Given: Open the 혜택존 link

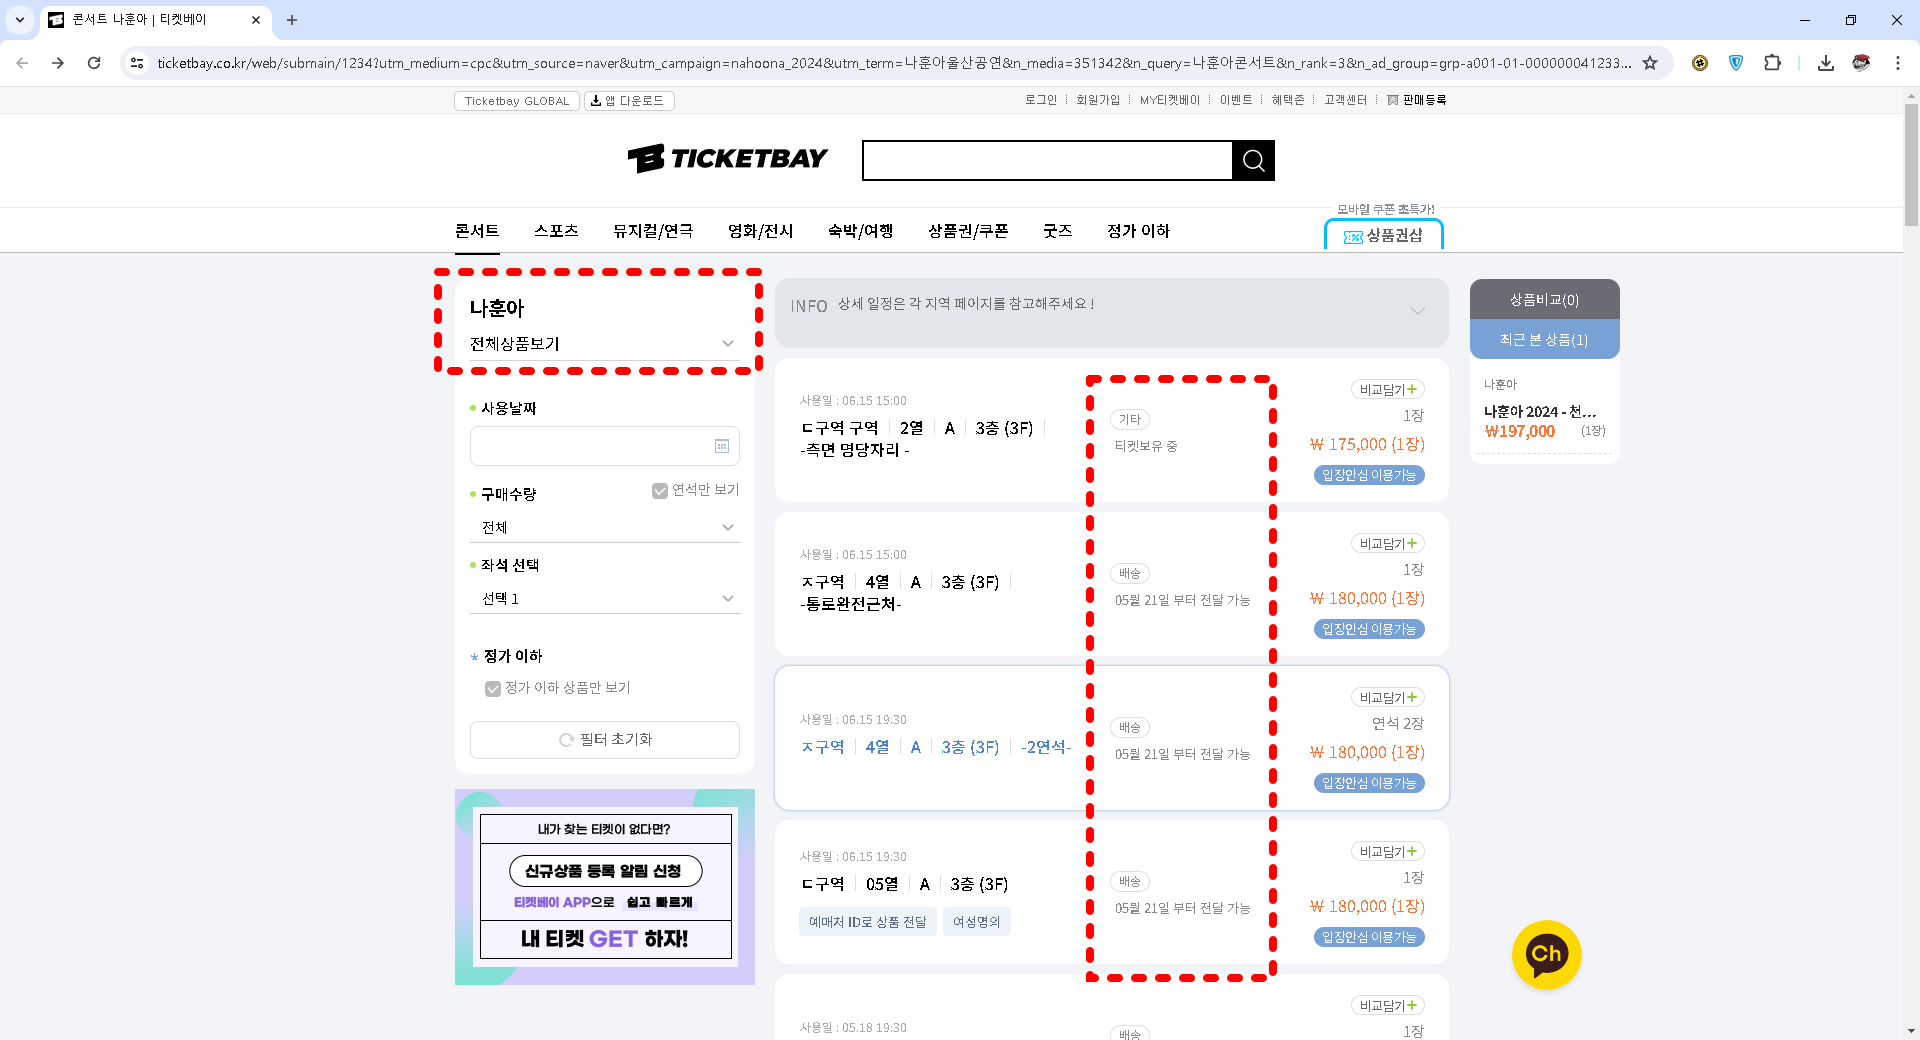Looking at the screenshot, I should (x=1288, y=100).
